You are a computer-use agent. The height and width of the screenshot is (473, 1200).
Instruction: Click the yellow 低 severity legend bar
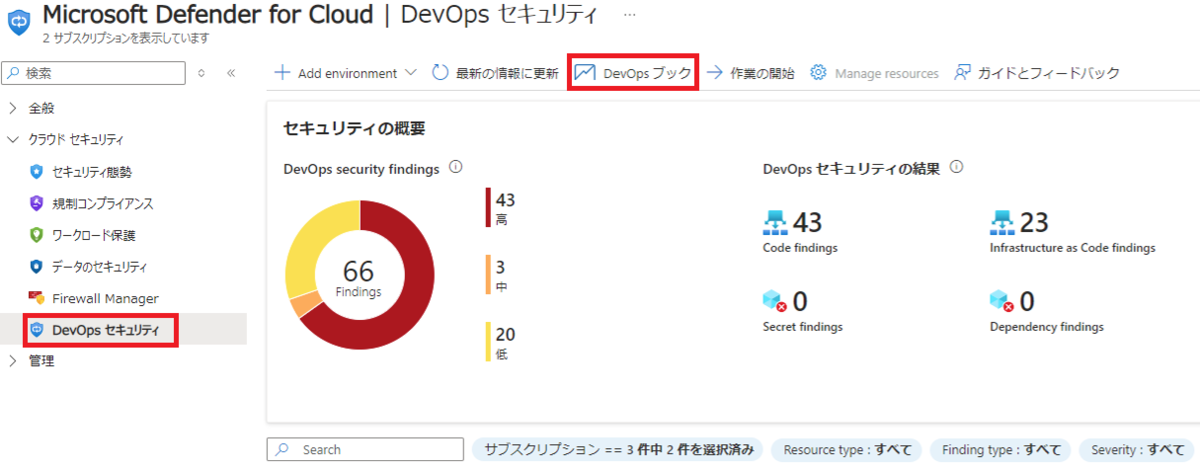489,342
